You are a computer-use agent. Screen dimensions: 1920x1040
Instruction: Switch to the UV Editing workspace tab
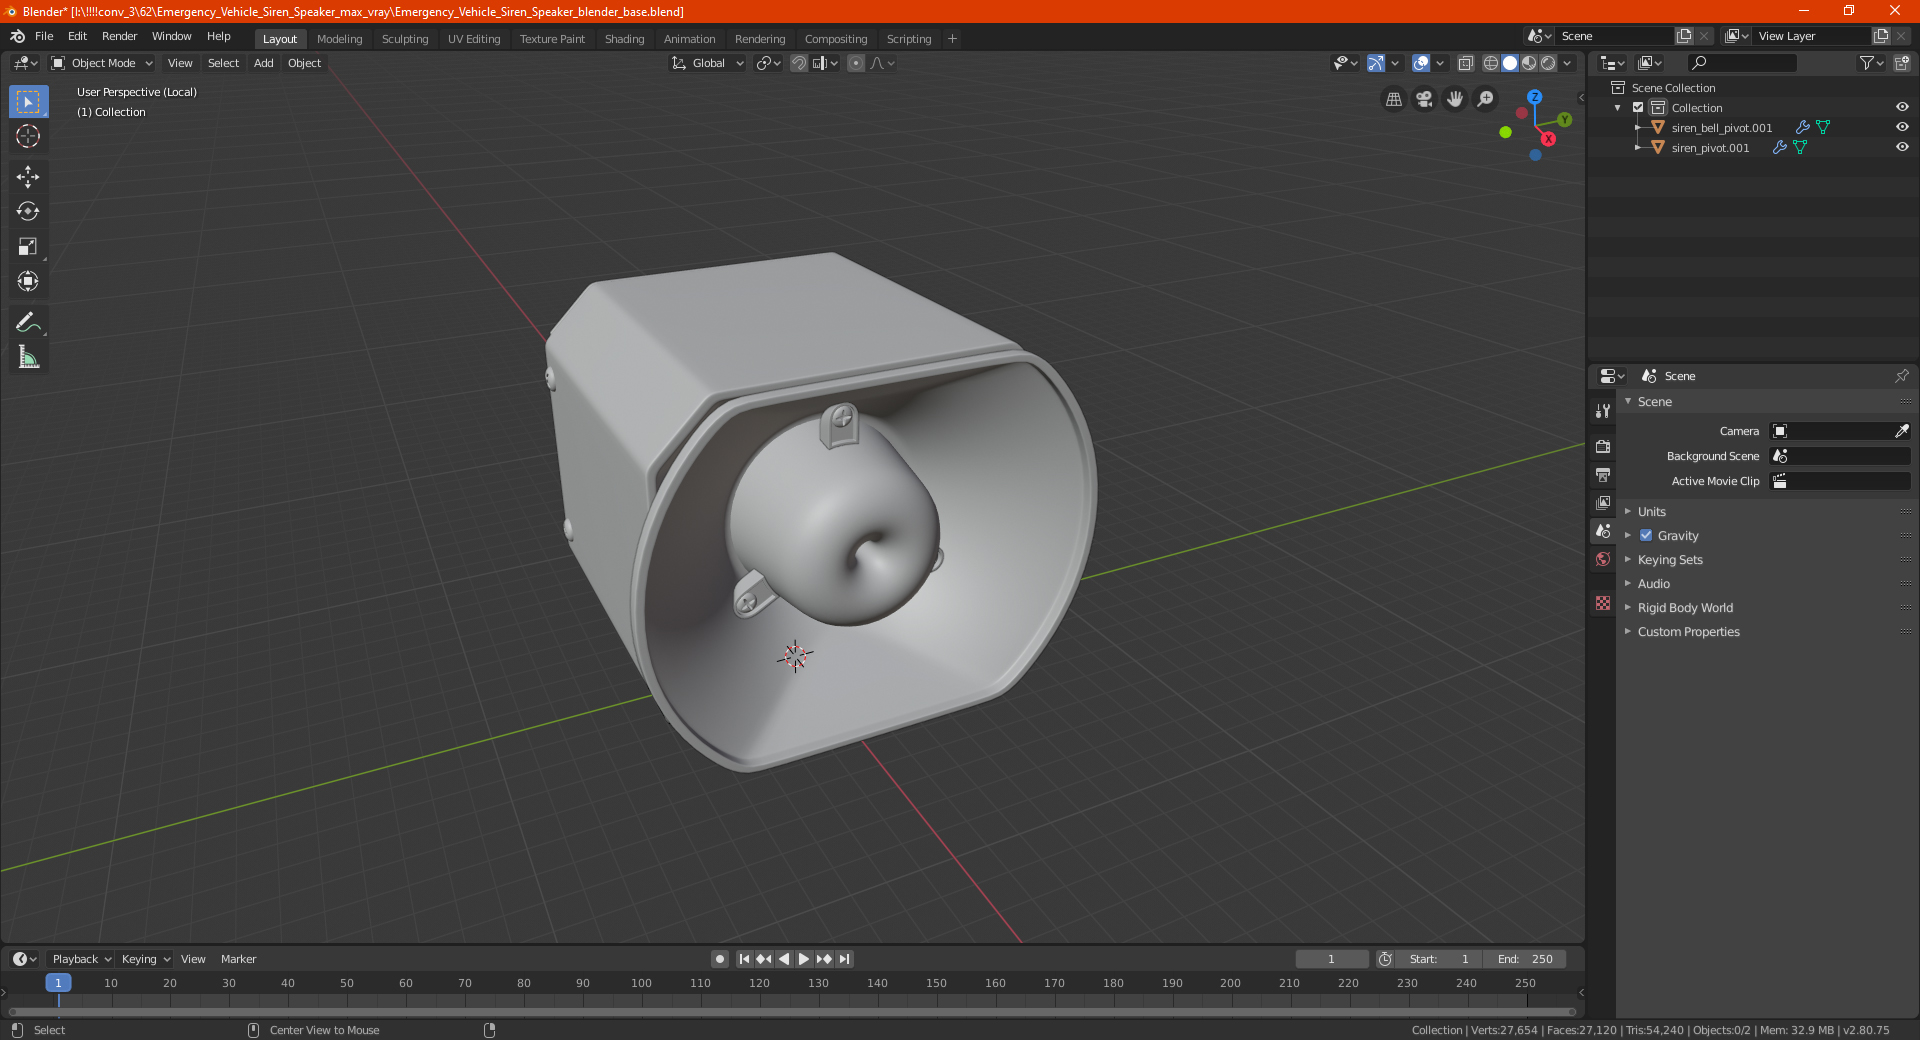tap(474, 39)
